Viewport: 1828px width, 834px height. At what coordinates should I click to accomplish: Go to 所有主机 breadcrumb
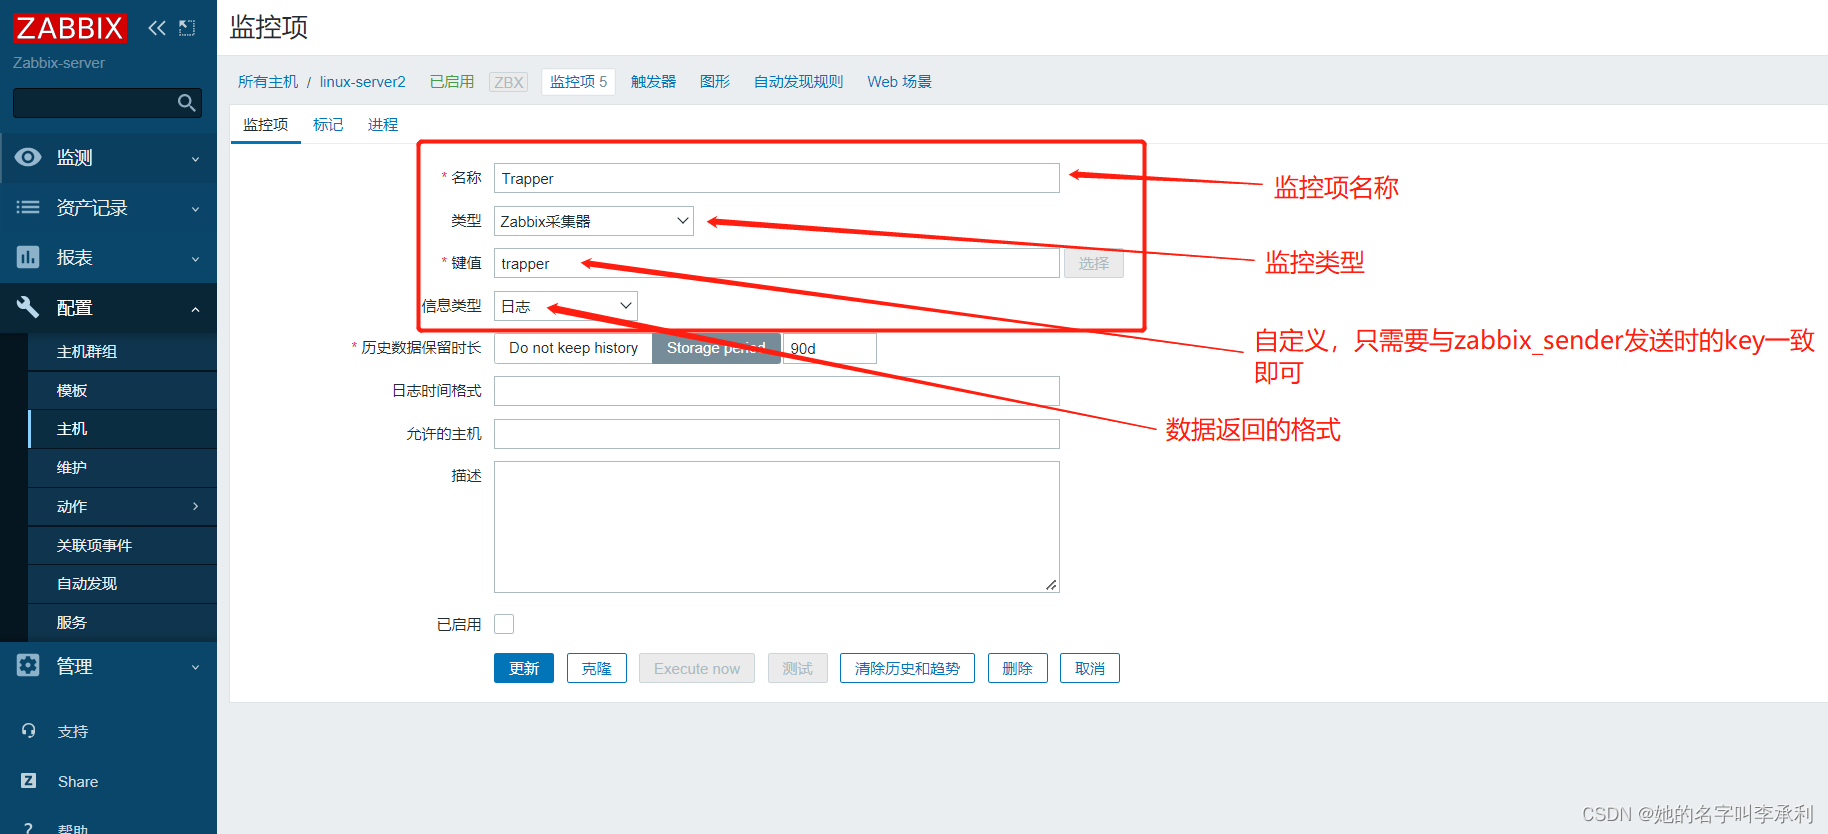(x=268, y=82)
